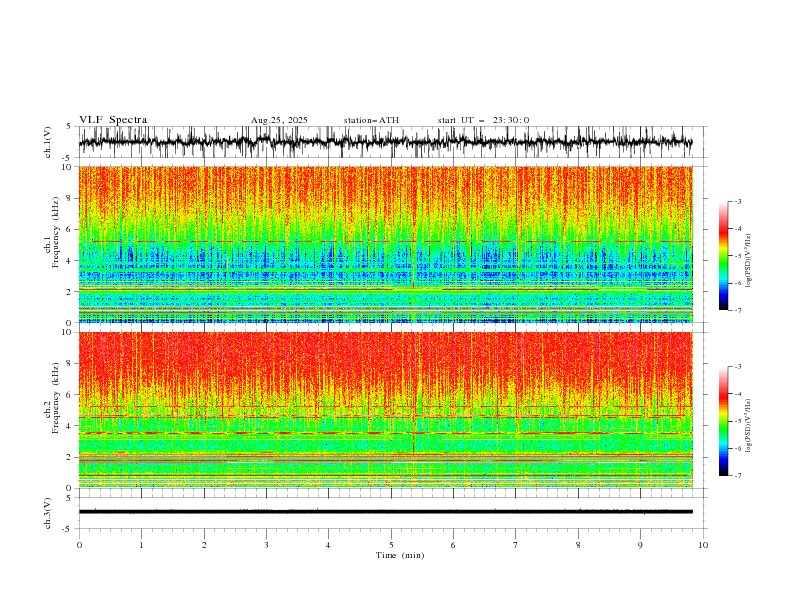Click the 'Time (min)' axis label
Viewport: 792px width, 612px height.
400,555
